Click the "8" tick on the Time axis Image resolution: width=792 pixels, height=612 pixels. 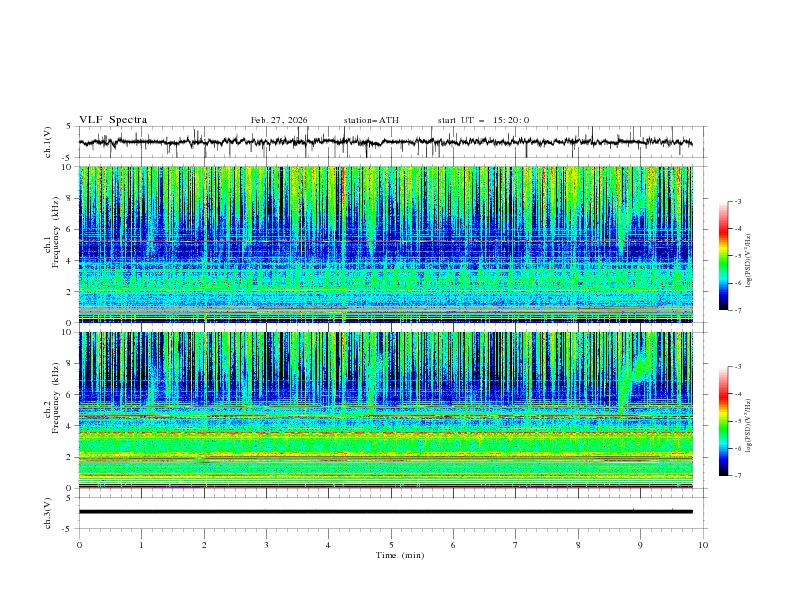578,545
